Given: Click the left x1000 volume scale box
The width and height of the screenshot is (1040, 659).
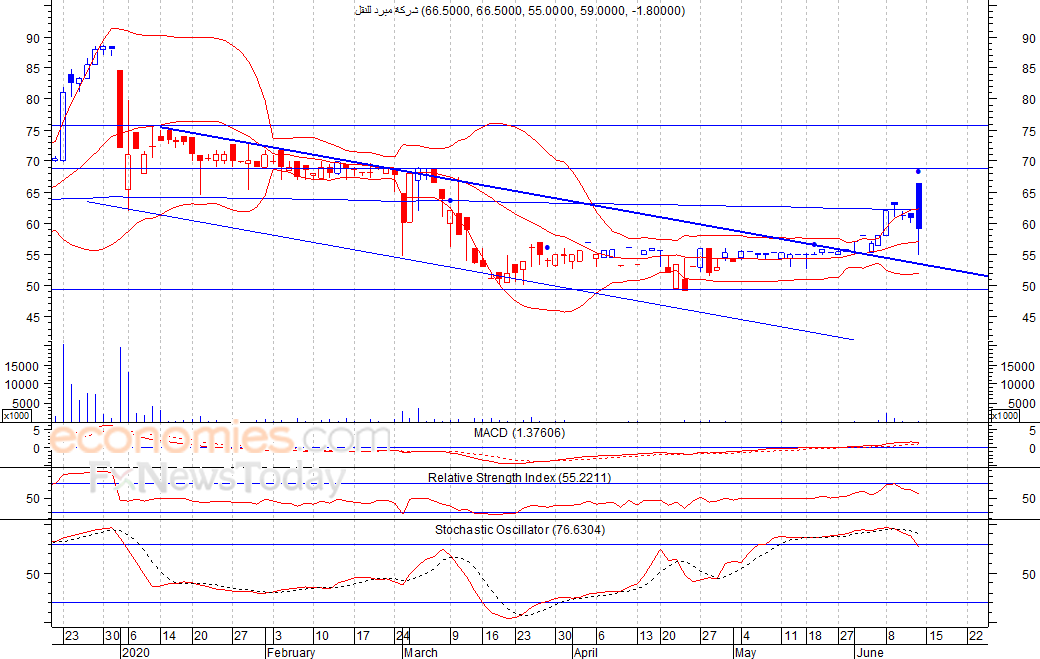Looking at the screenshot, I should (x=17, y=416).
